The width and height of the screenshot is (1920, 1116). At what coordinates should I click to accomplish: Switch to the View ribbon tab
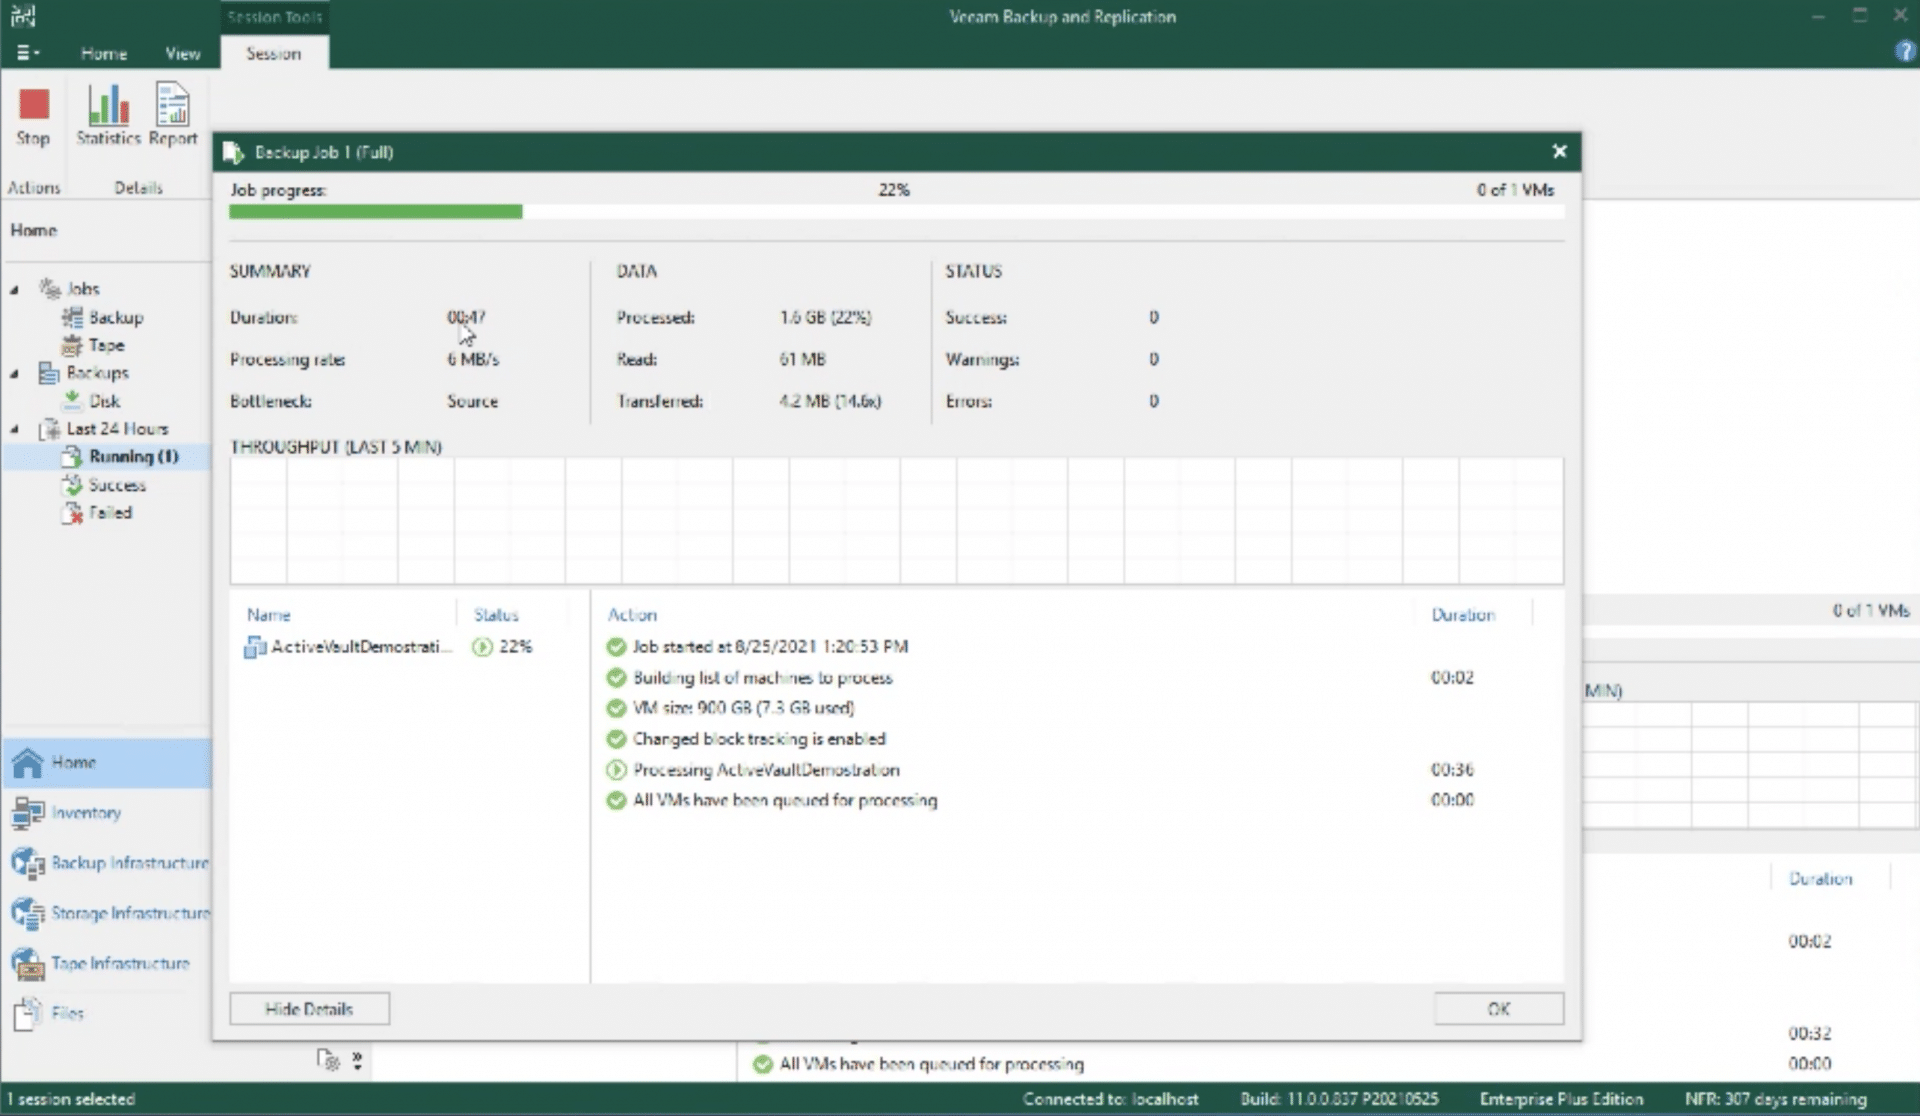pyautogui.click(x=182, y=53)
